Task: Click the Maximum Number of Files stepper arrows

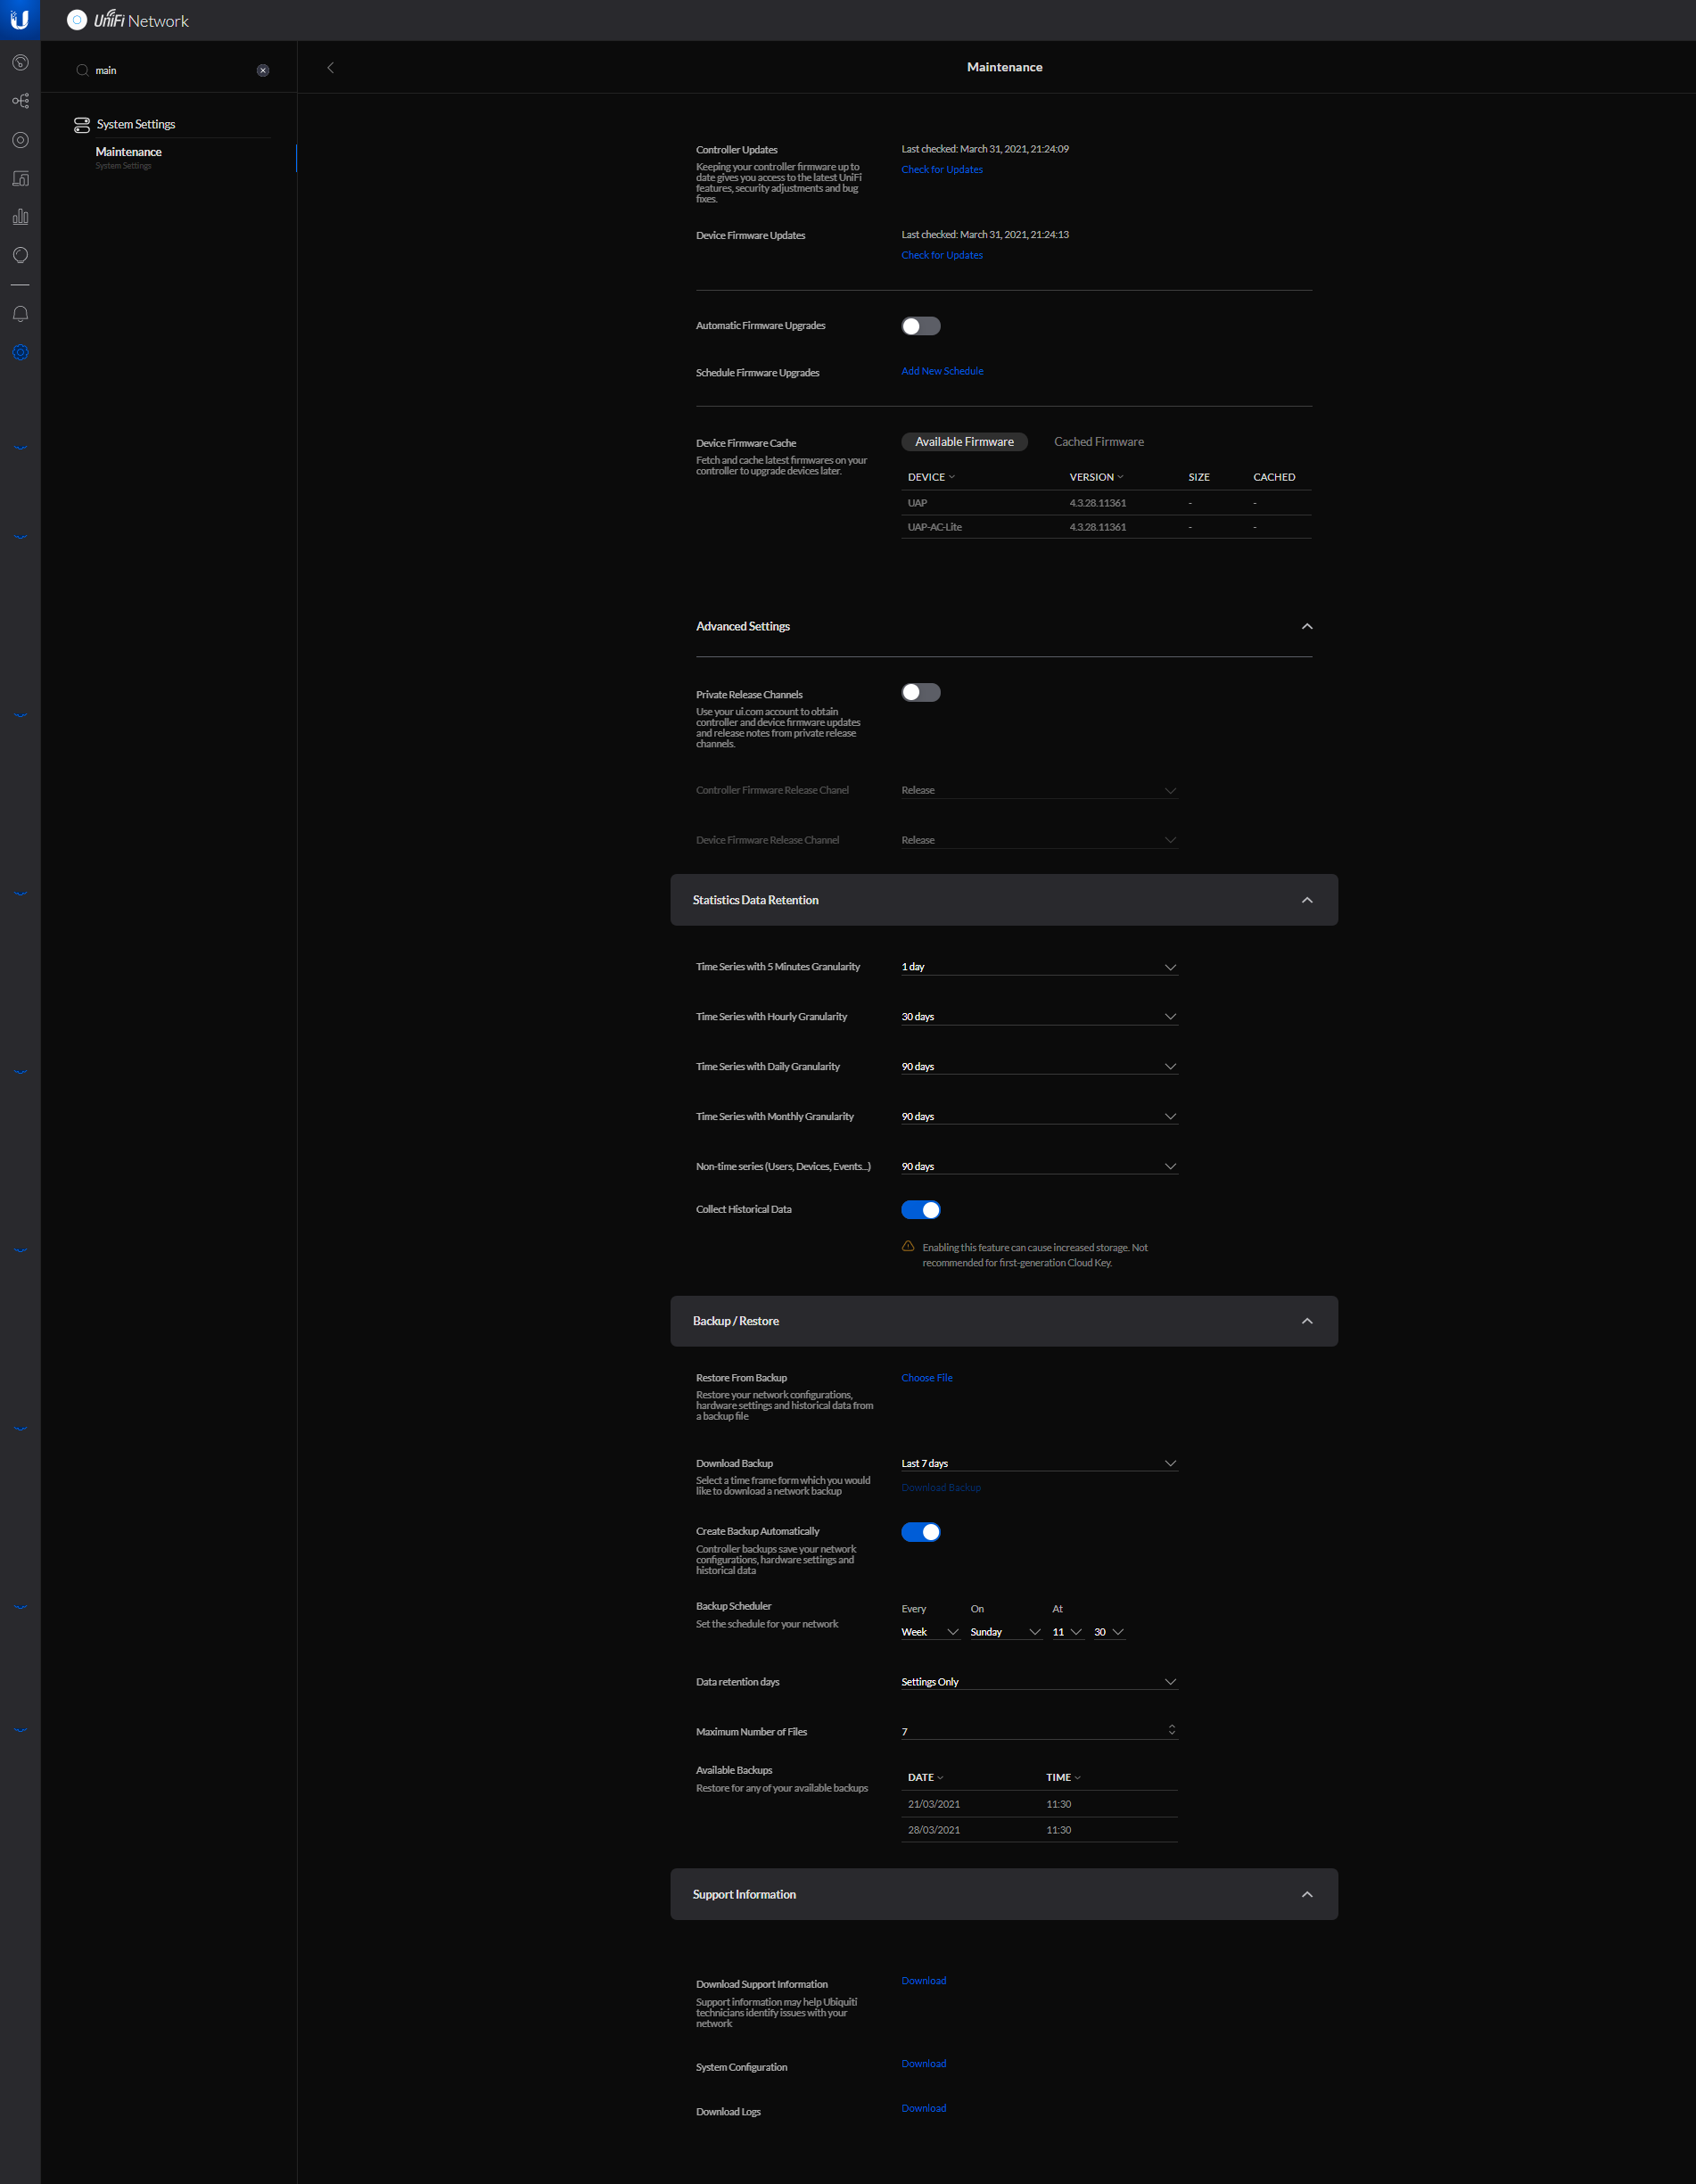Action: point(1171,1730)
